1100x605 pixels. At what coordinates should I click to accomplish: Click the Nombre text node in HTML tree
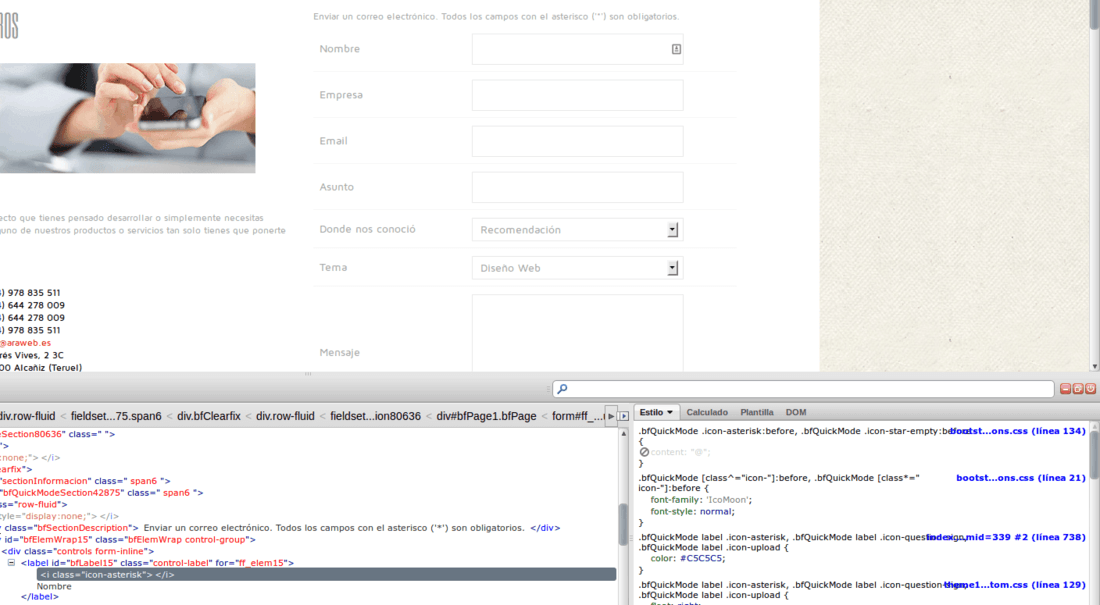[x=54, y=587]
